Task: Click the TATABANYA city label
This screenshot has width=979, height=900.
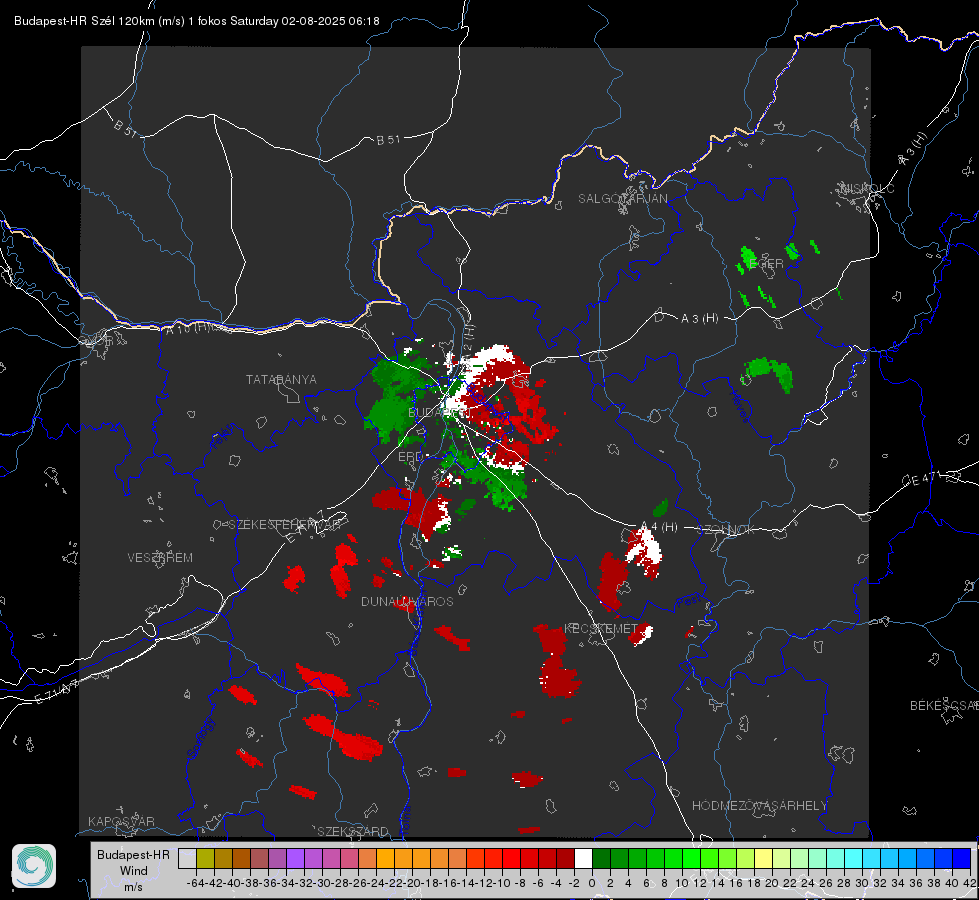Action: click(x=281, y=380)
